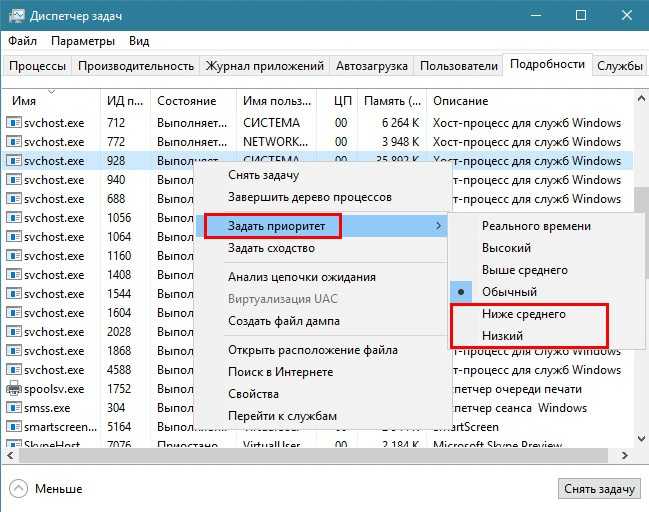Choose Поиск в Интернете

coord(281,372)
